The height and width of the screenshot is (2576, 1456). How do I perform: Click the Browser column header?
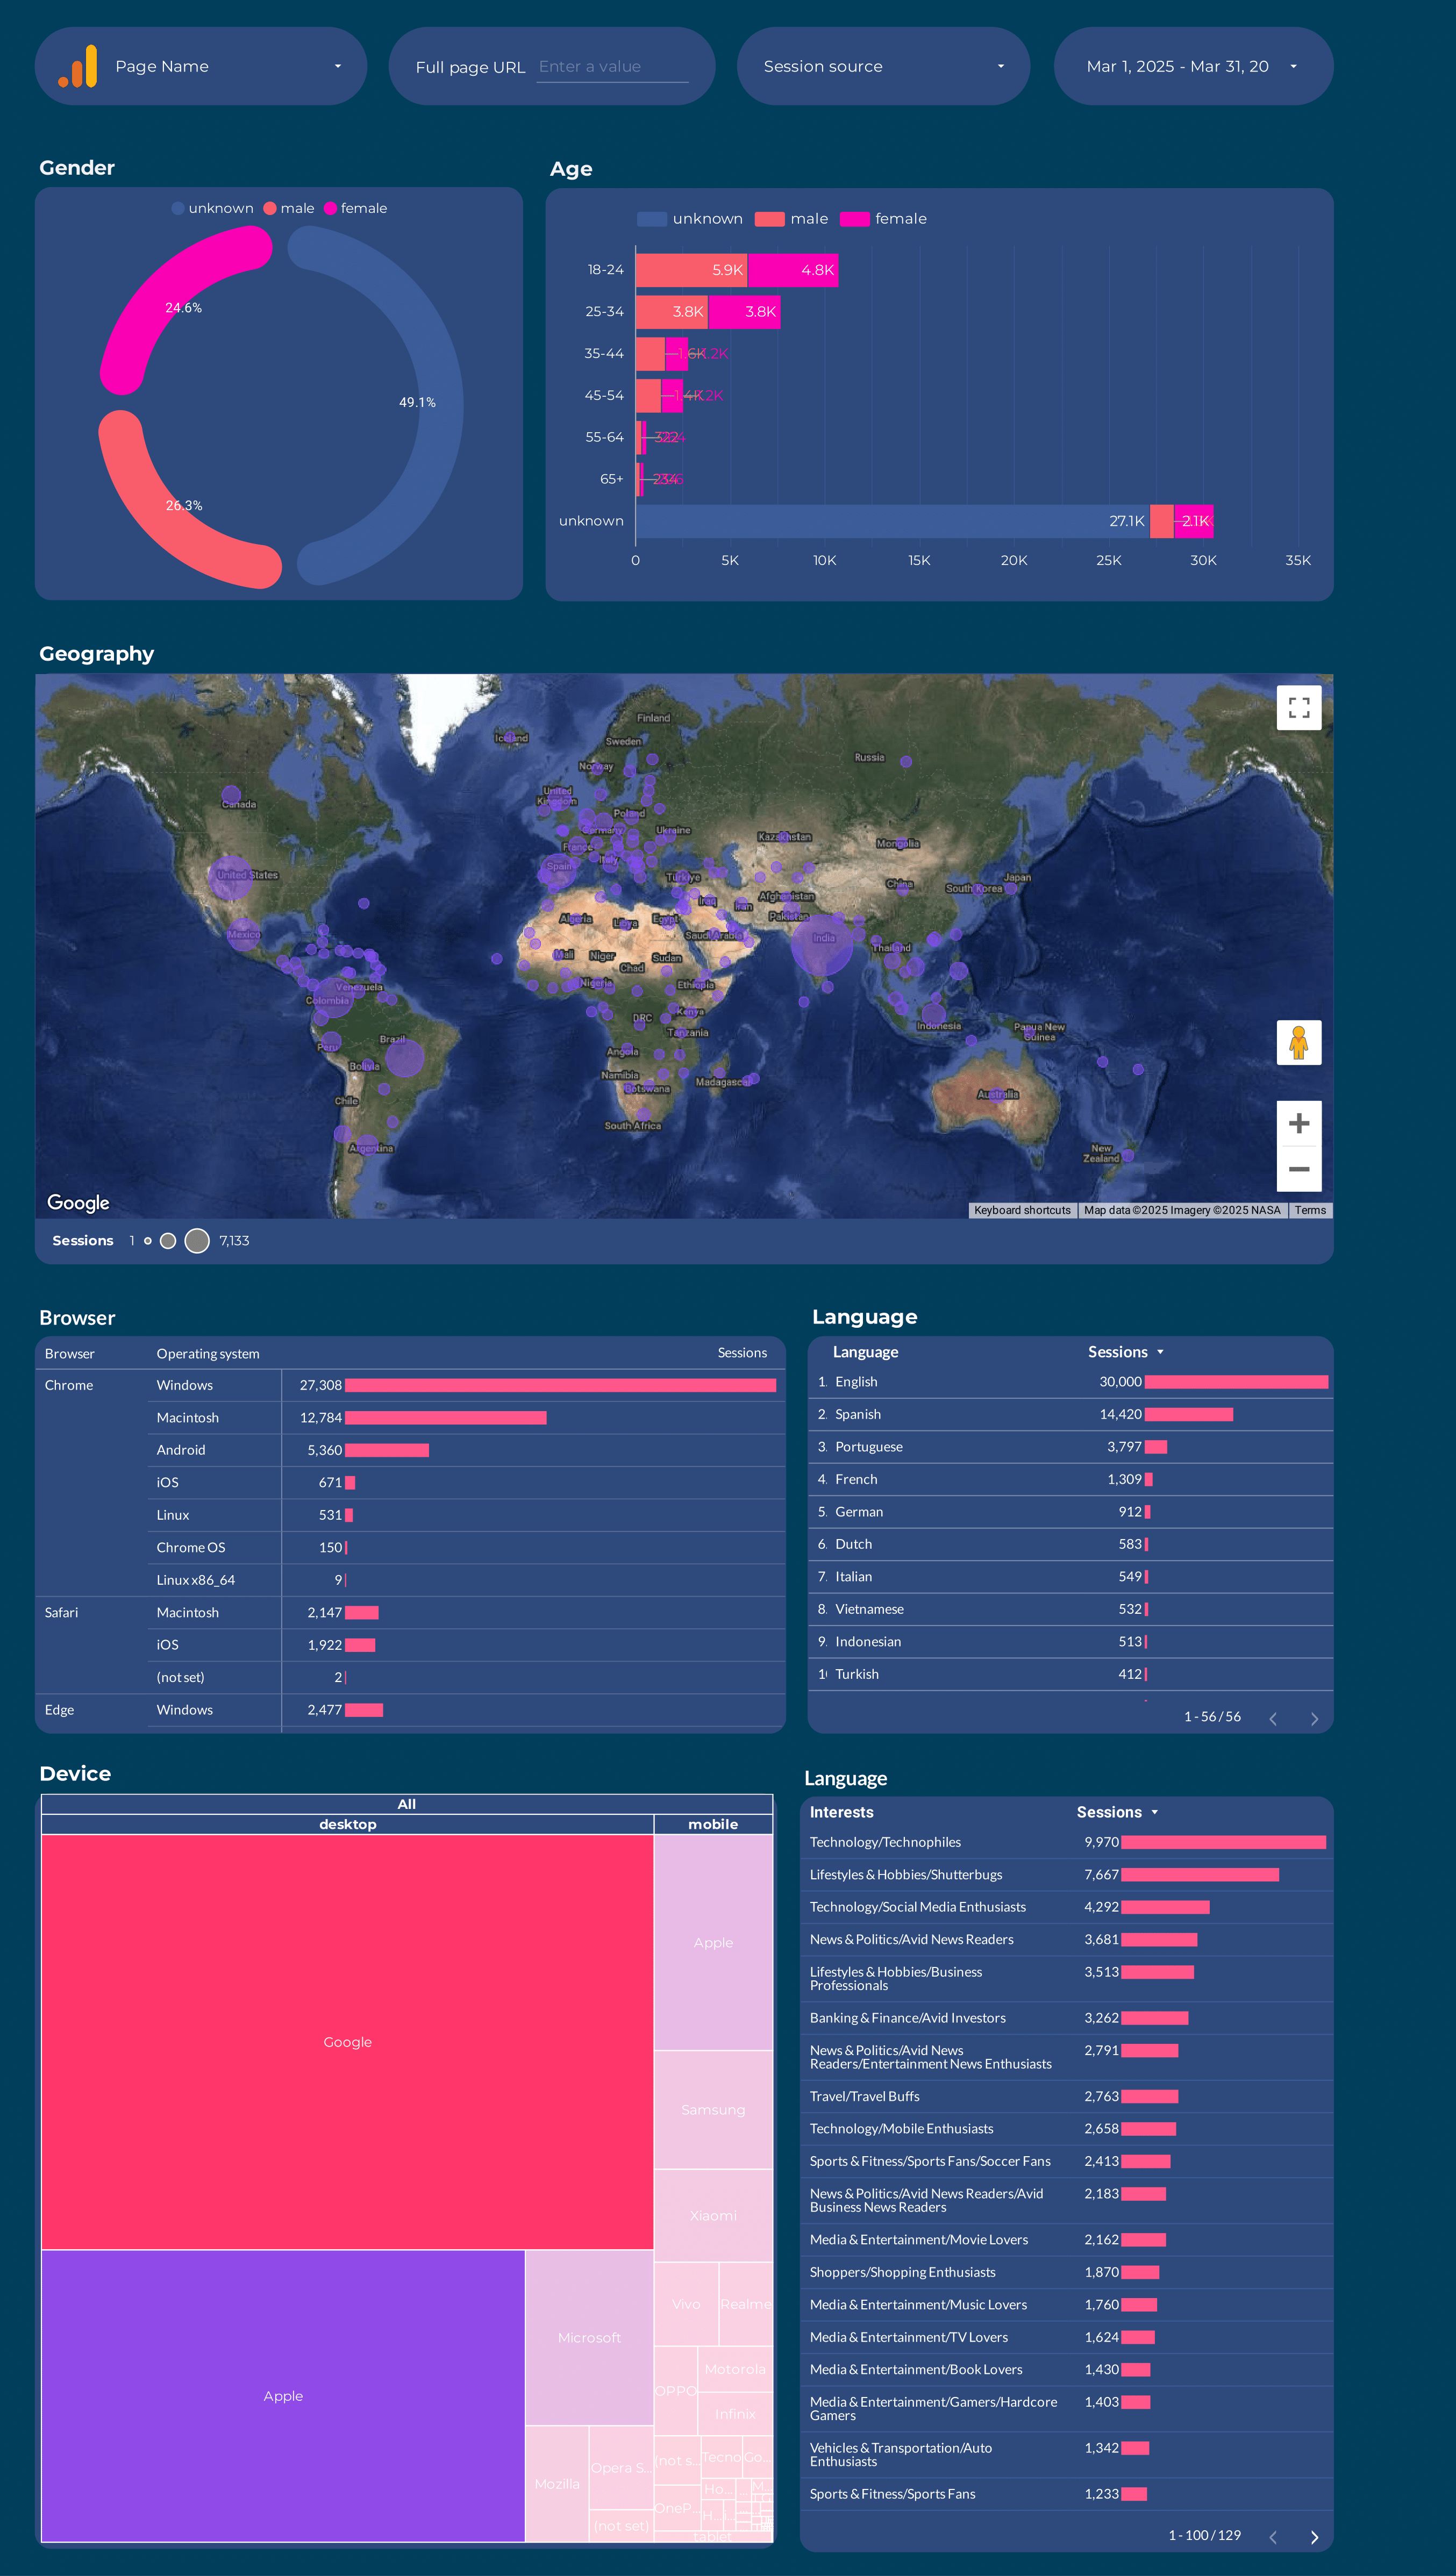(69, 1353)
